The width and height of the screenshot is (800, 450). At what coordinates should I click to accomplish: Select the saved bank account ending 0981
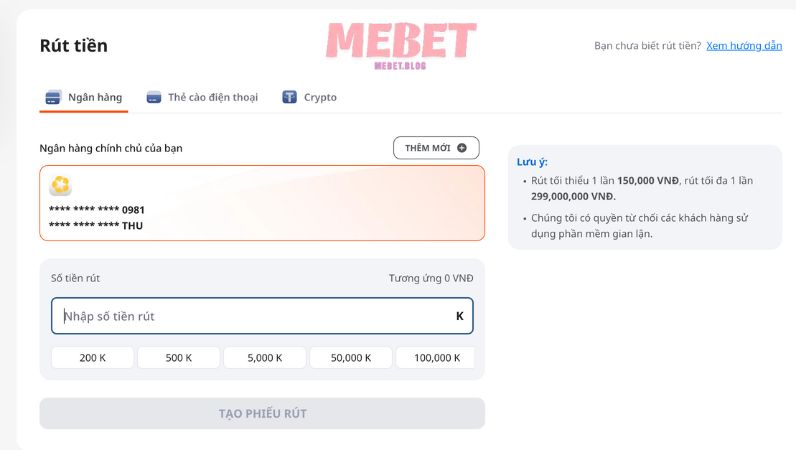coord(262,203)
